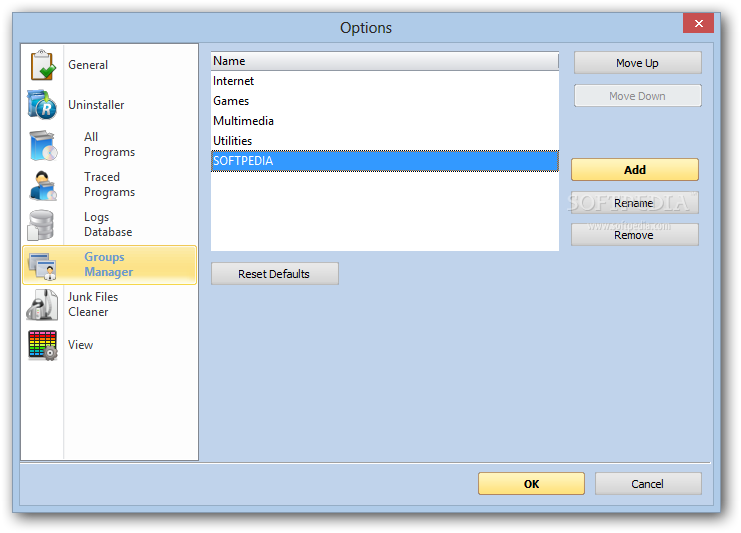Click the Move Down button
This screenshot has width=741, height=533.
click(638, 96)
